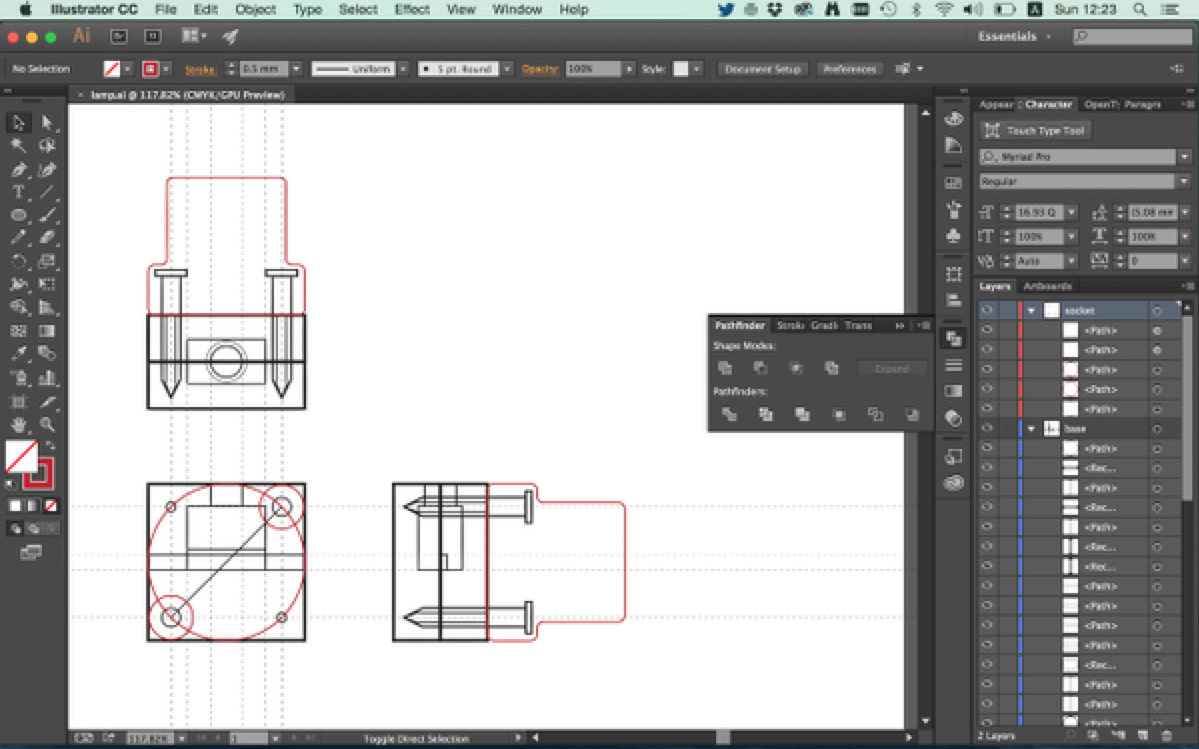The width and height of the screenshot is (1199, 749).
Task: Click the Eyedropper tool
Action: (x=18, y=354)
